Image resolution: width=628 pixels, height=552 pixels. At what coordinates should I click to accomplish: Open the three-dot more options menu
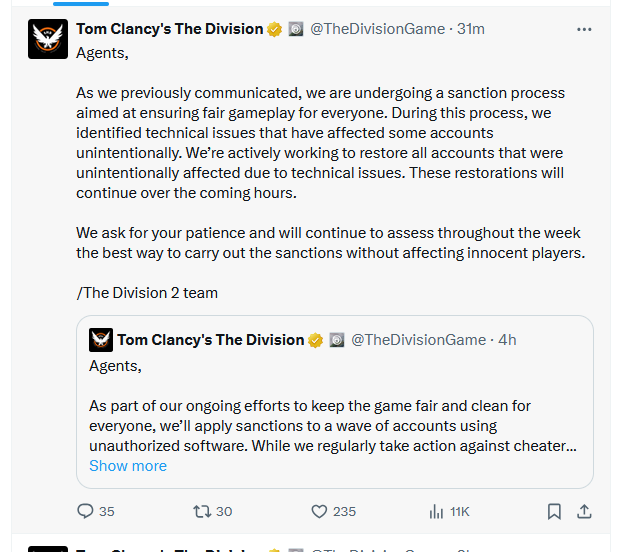pos(584,29)
